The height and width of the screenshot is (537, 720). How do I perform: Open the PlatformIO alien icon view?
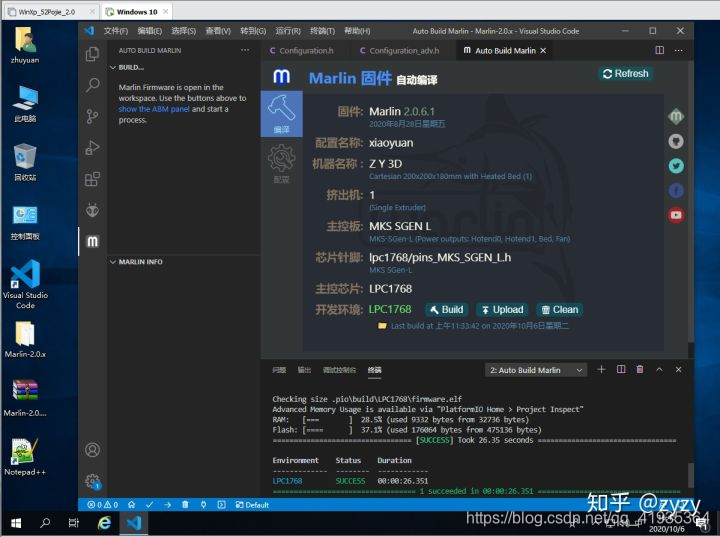pyautogui.click(x=92, y=210)
